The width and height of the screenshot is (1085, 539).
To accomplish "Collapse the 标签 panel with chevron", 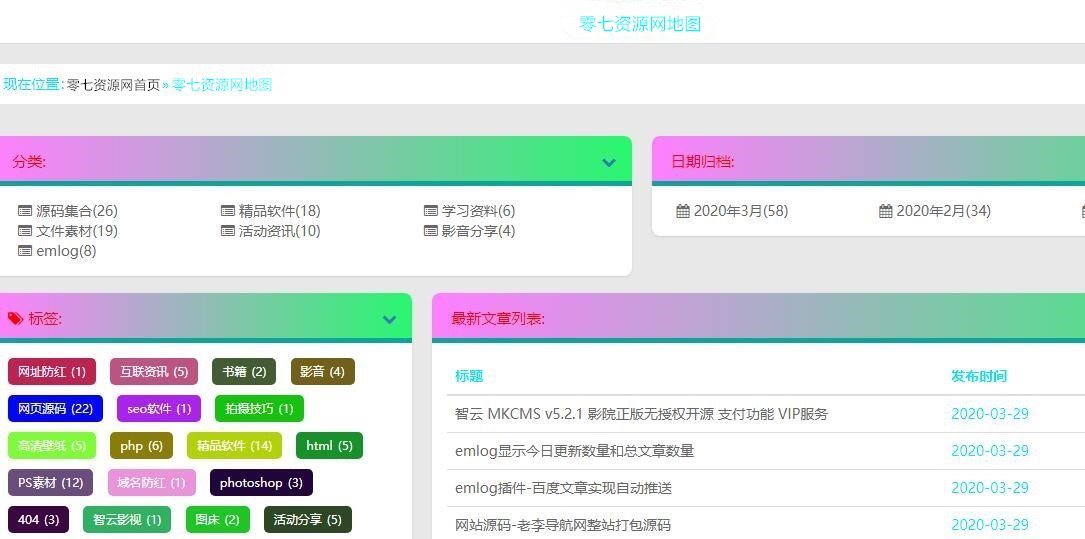I will [389, 320].
